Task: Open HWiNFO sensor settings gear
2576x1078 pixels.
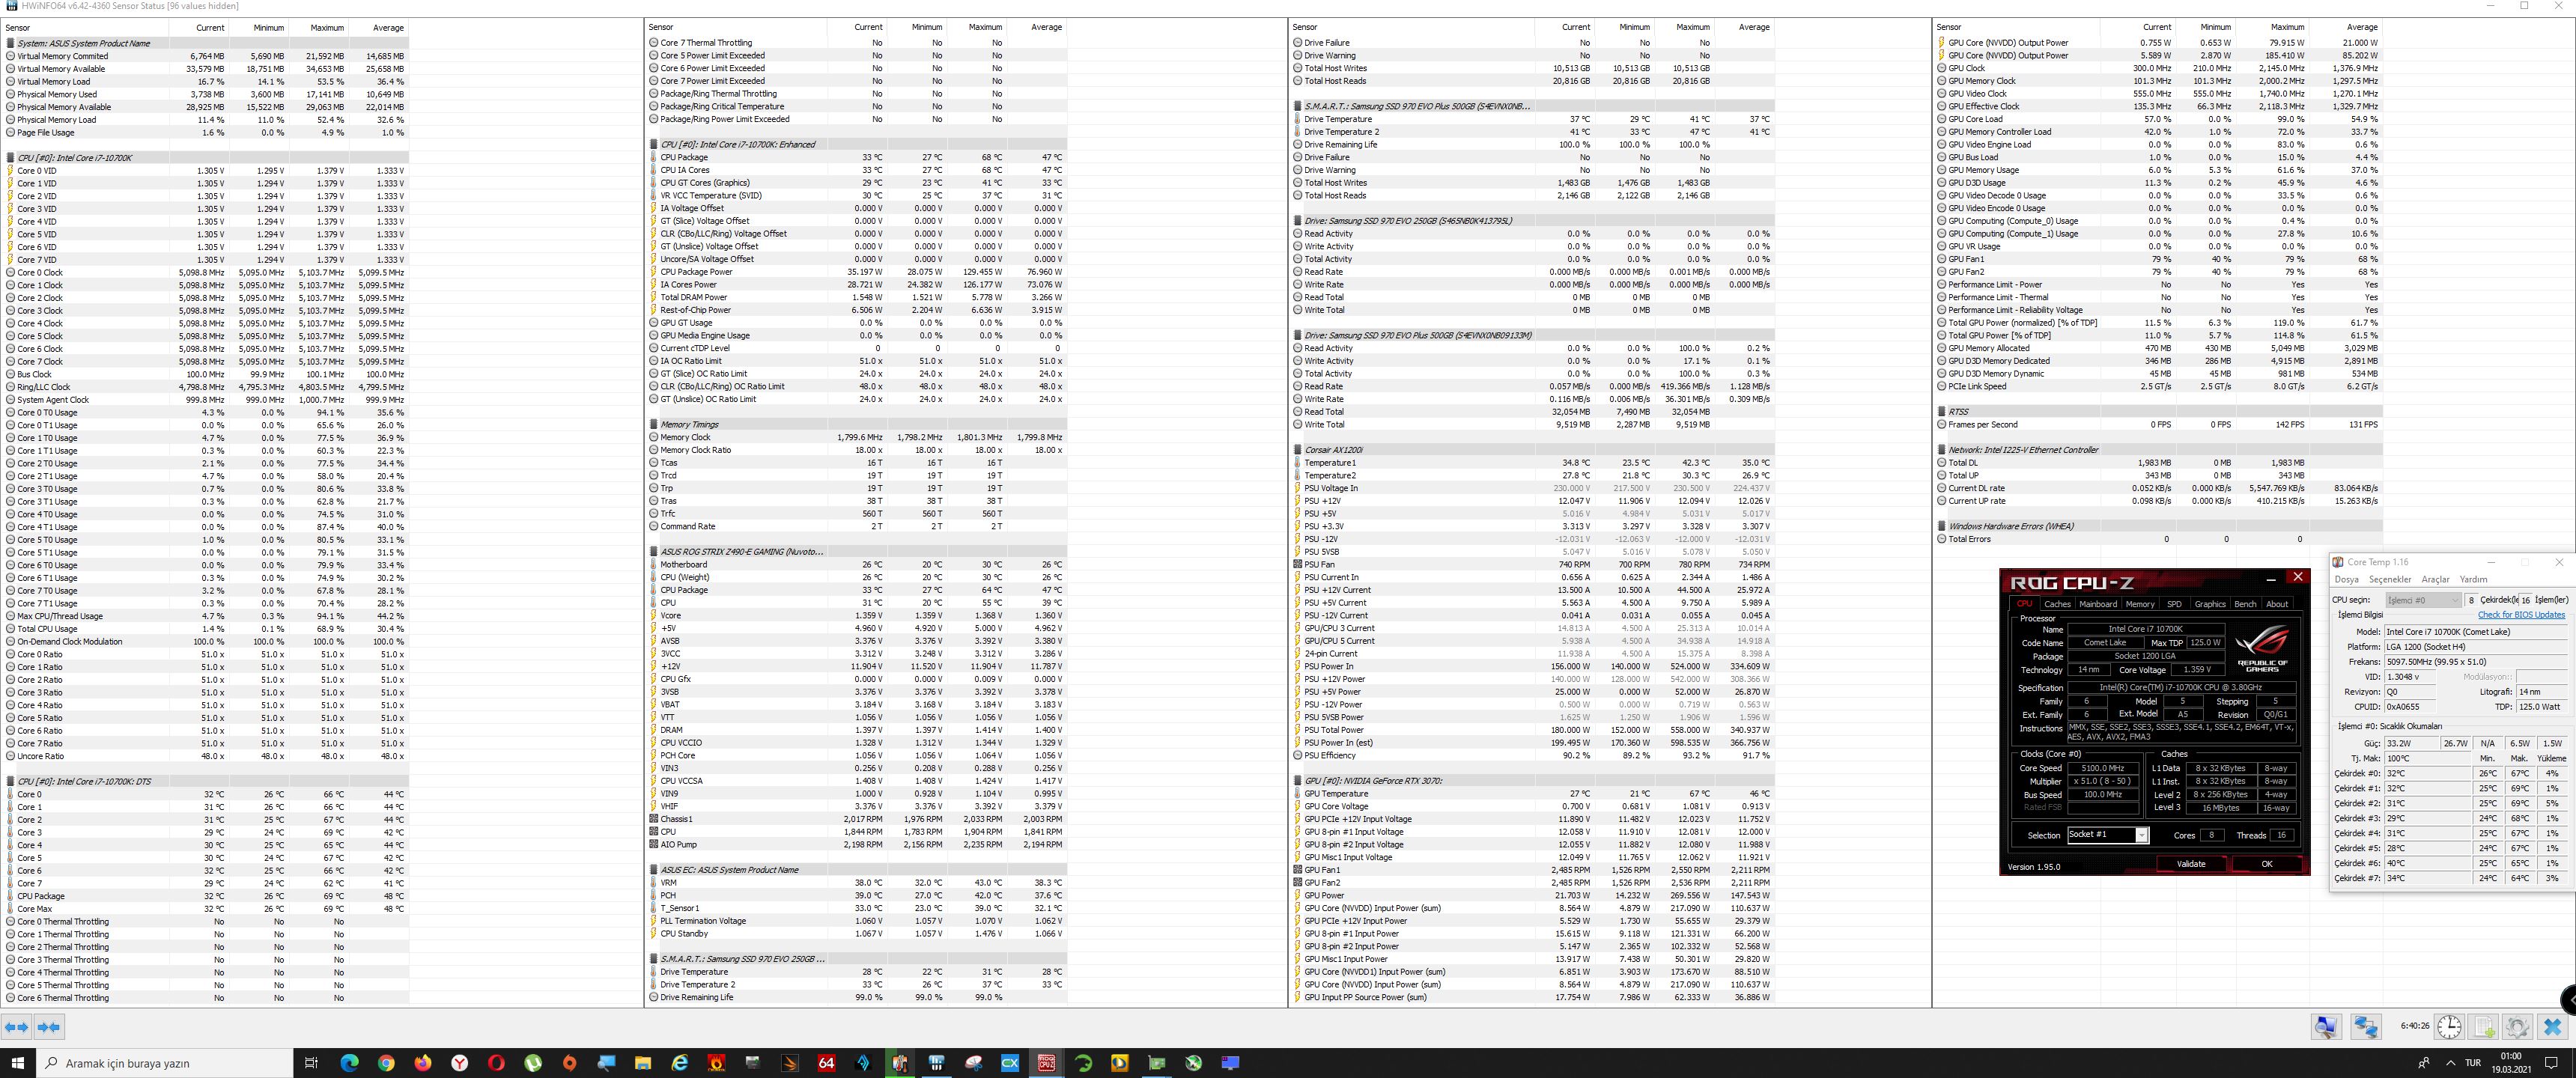Action: (x=2517, y=1027)
